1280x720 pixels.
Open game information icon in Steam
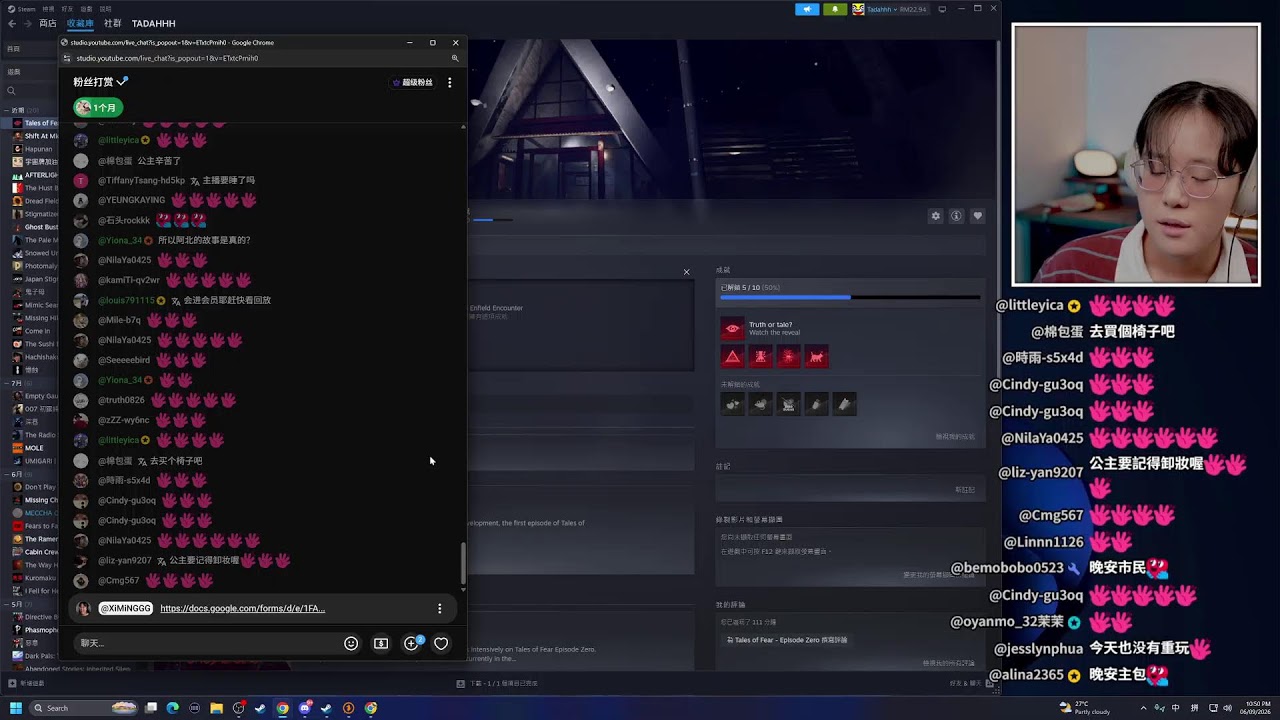[957, 216]
